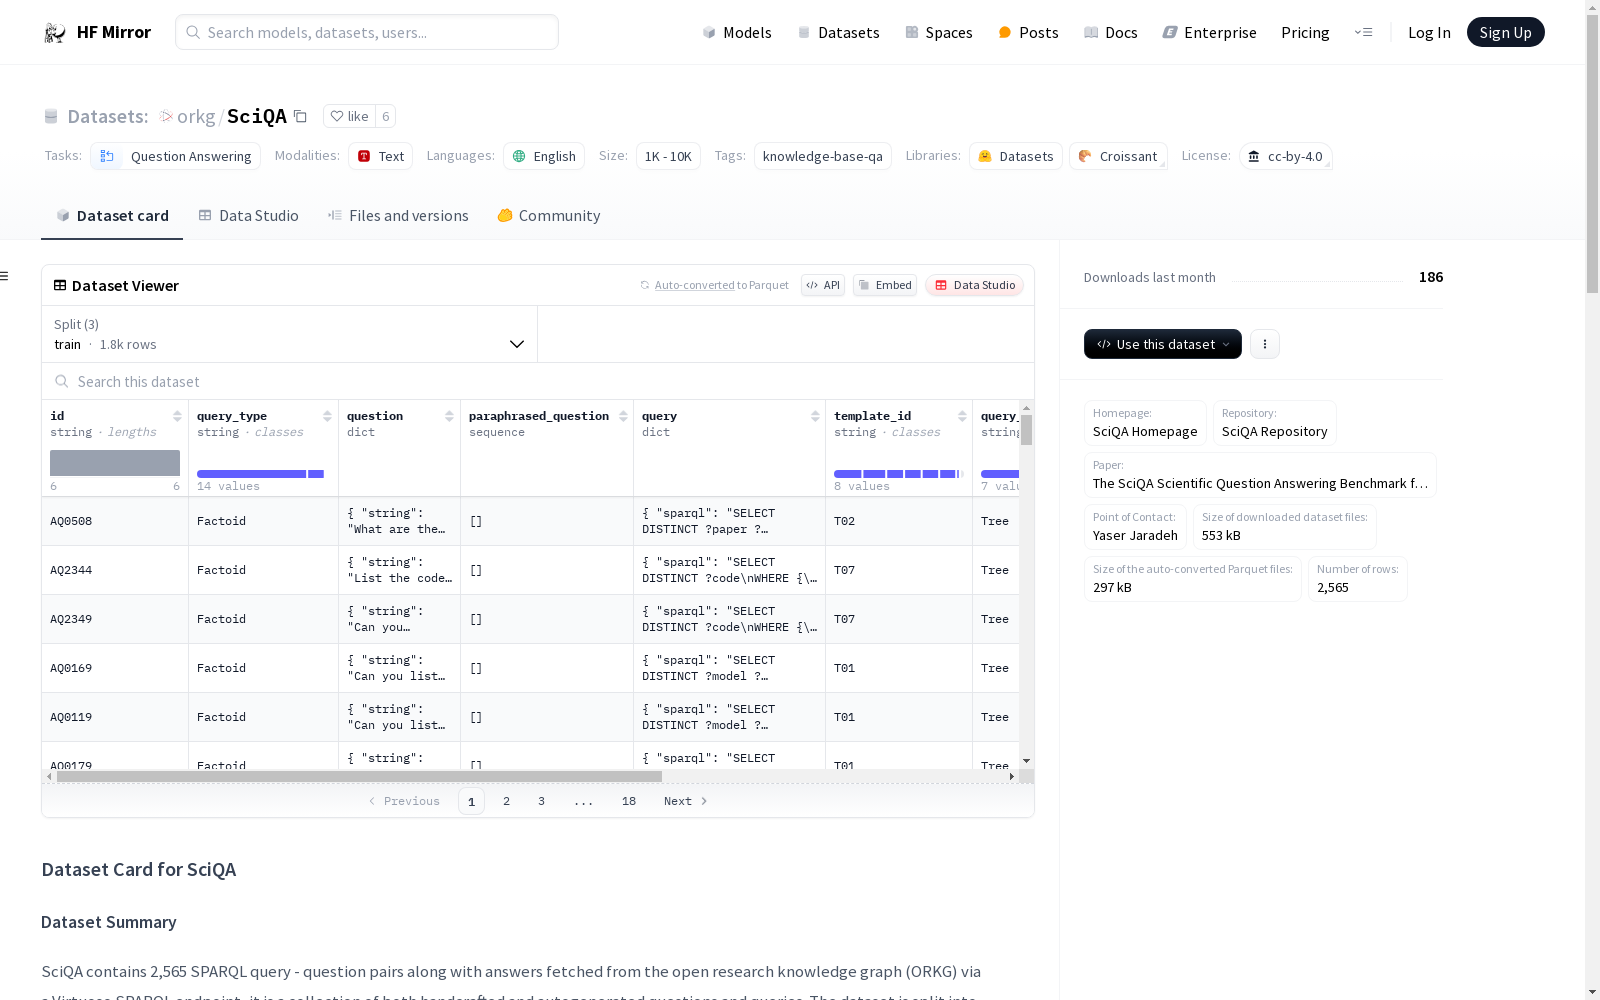Switch to the Data Studio tab

coord(248,216)
